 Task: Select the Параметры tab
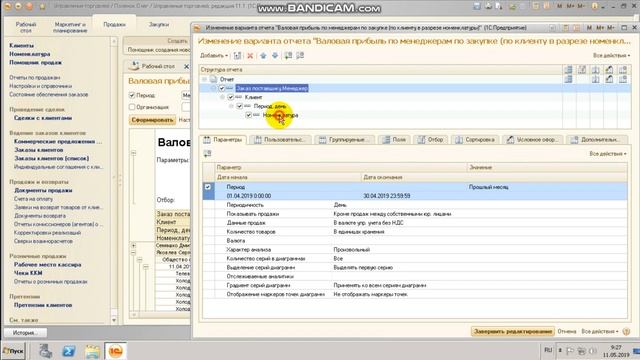click(x=223, y=140)
